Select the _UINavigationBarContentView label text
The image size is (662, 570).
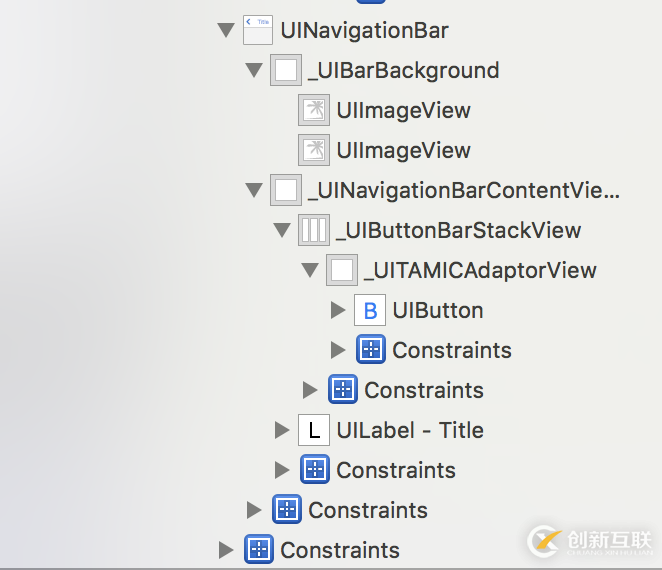464,190
